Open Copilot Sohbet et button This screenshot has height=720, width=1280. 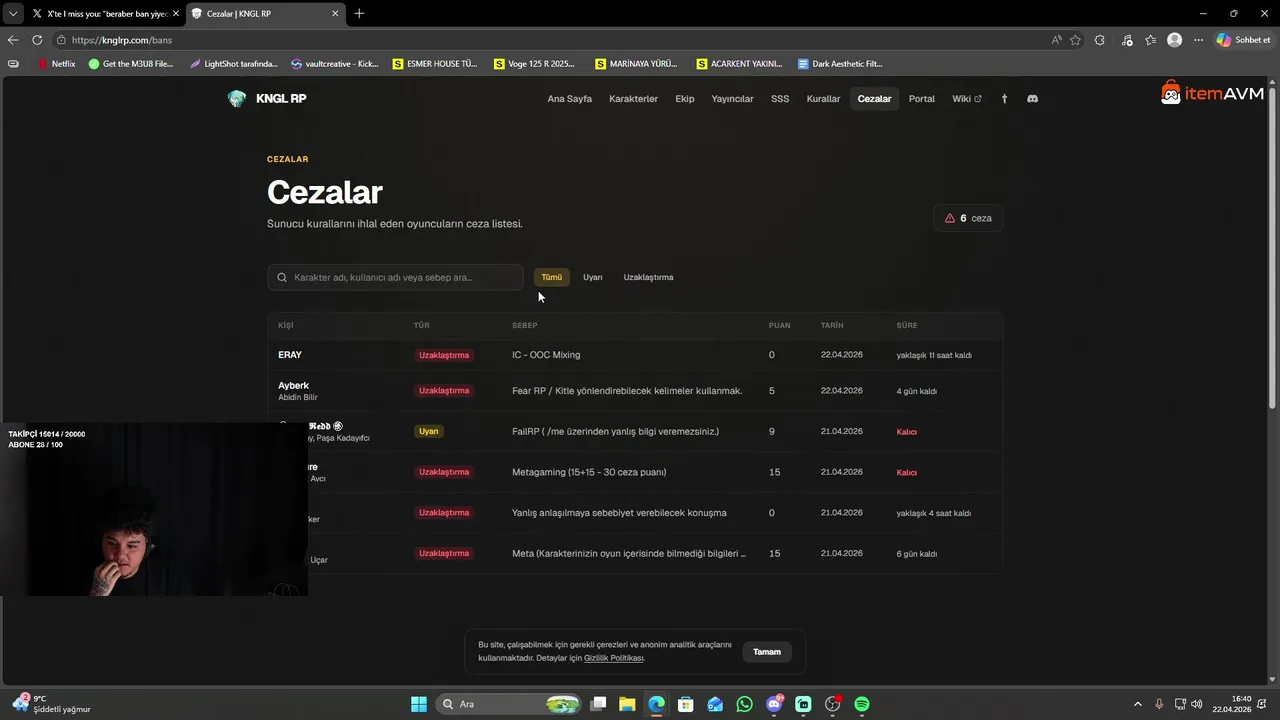[x=1244, y=40]
